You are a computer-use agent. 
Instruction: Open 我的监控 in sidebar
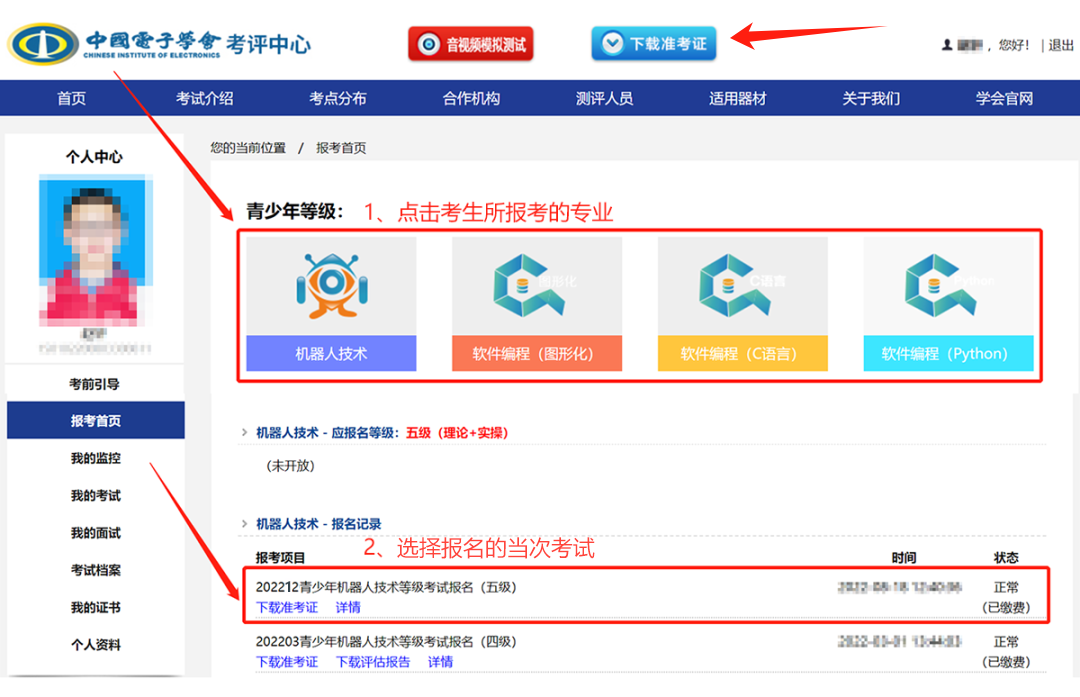(x=96, y=458)
